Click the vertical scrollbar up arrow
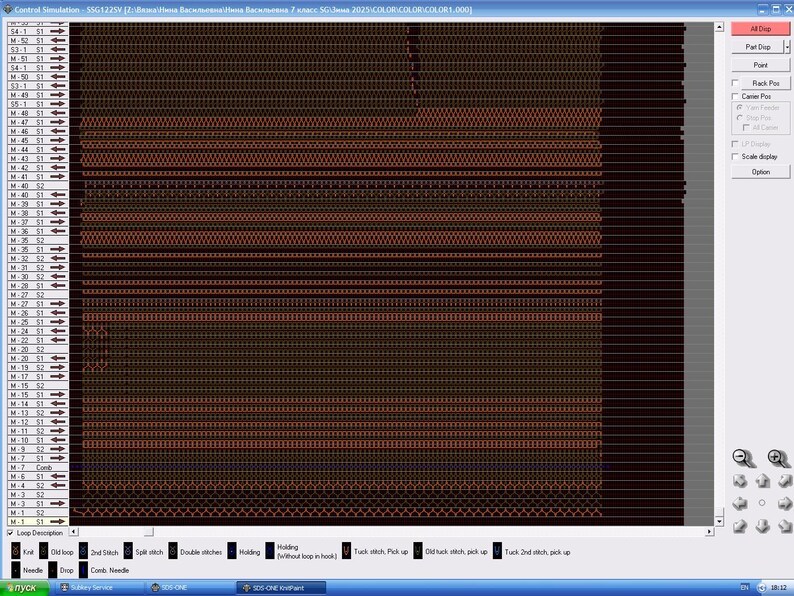The width and height of the screenshot is (794, 596). point(719,27)
